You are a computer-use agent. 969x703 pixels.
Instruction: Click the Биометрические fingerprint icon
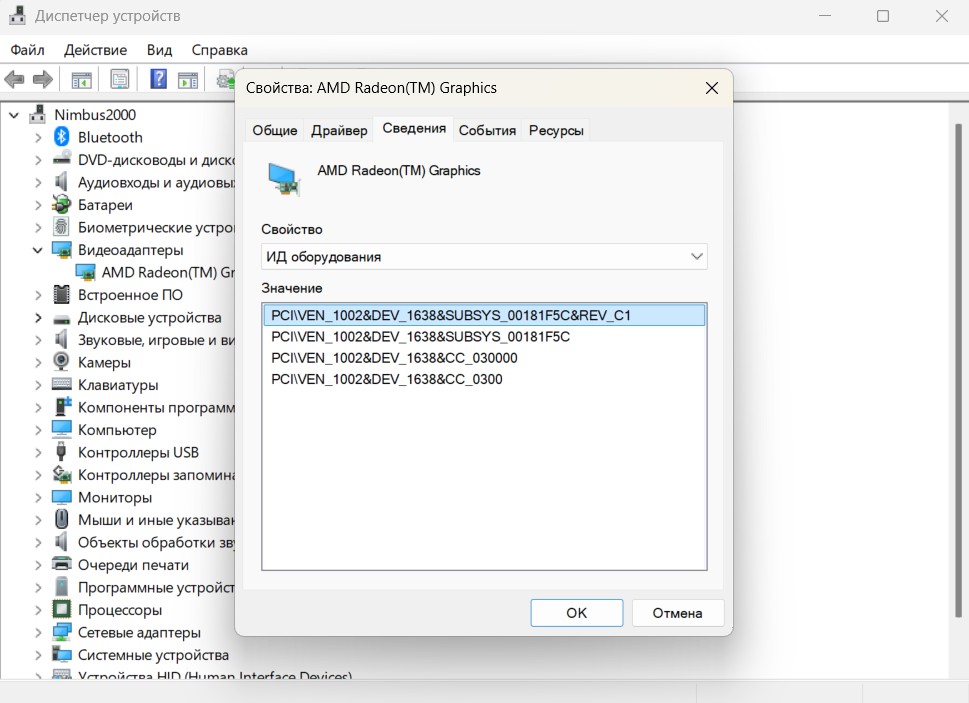point(61,227)
